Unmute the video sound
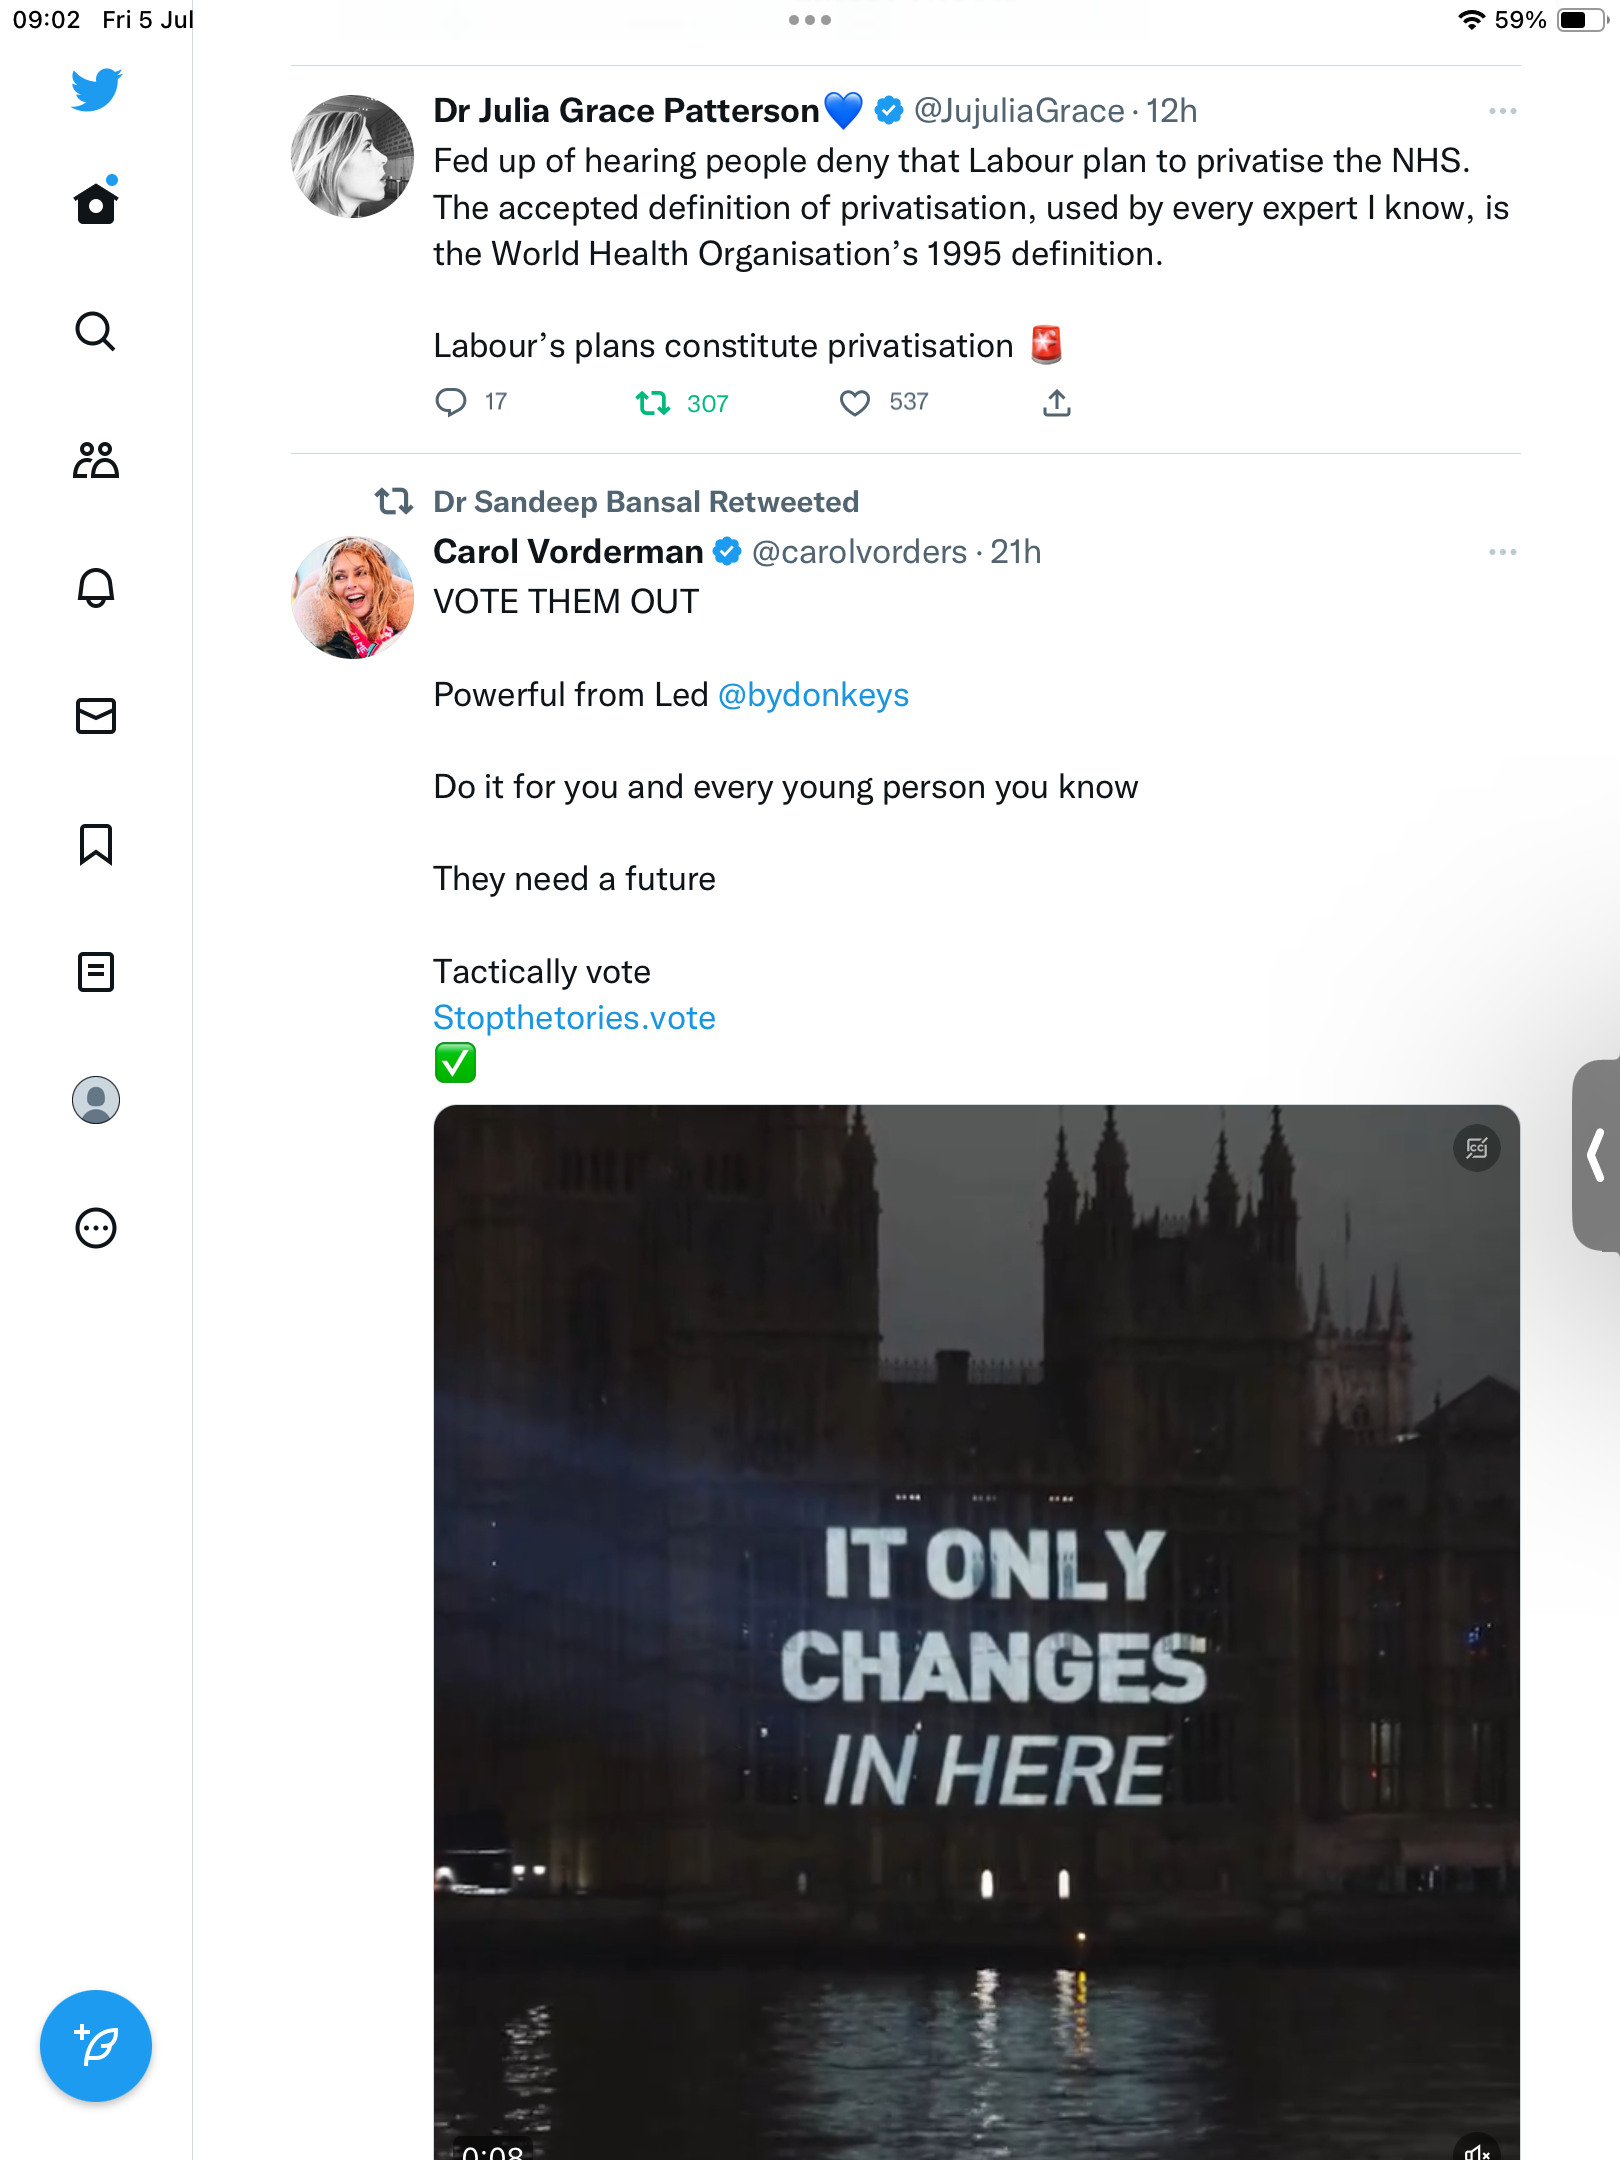 (x=1476, y=2150)
